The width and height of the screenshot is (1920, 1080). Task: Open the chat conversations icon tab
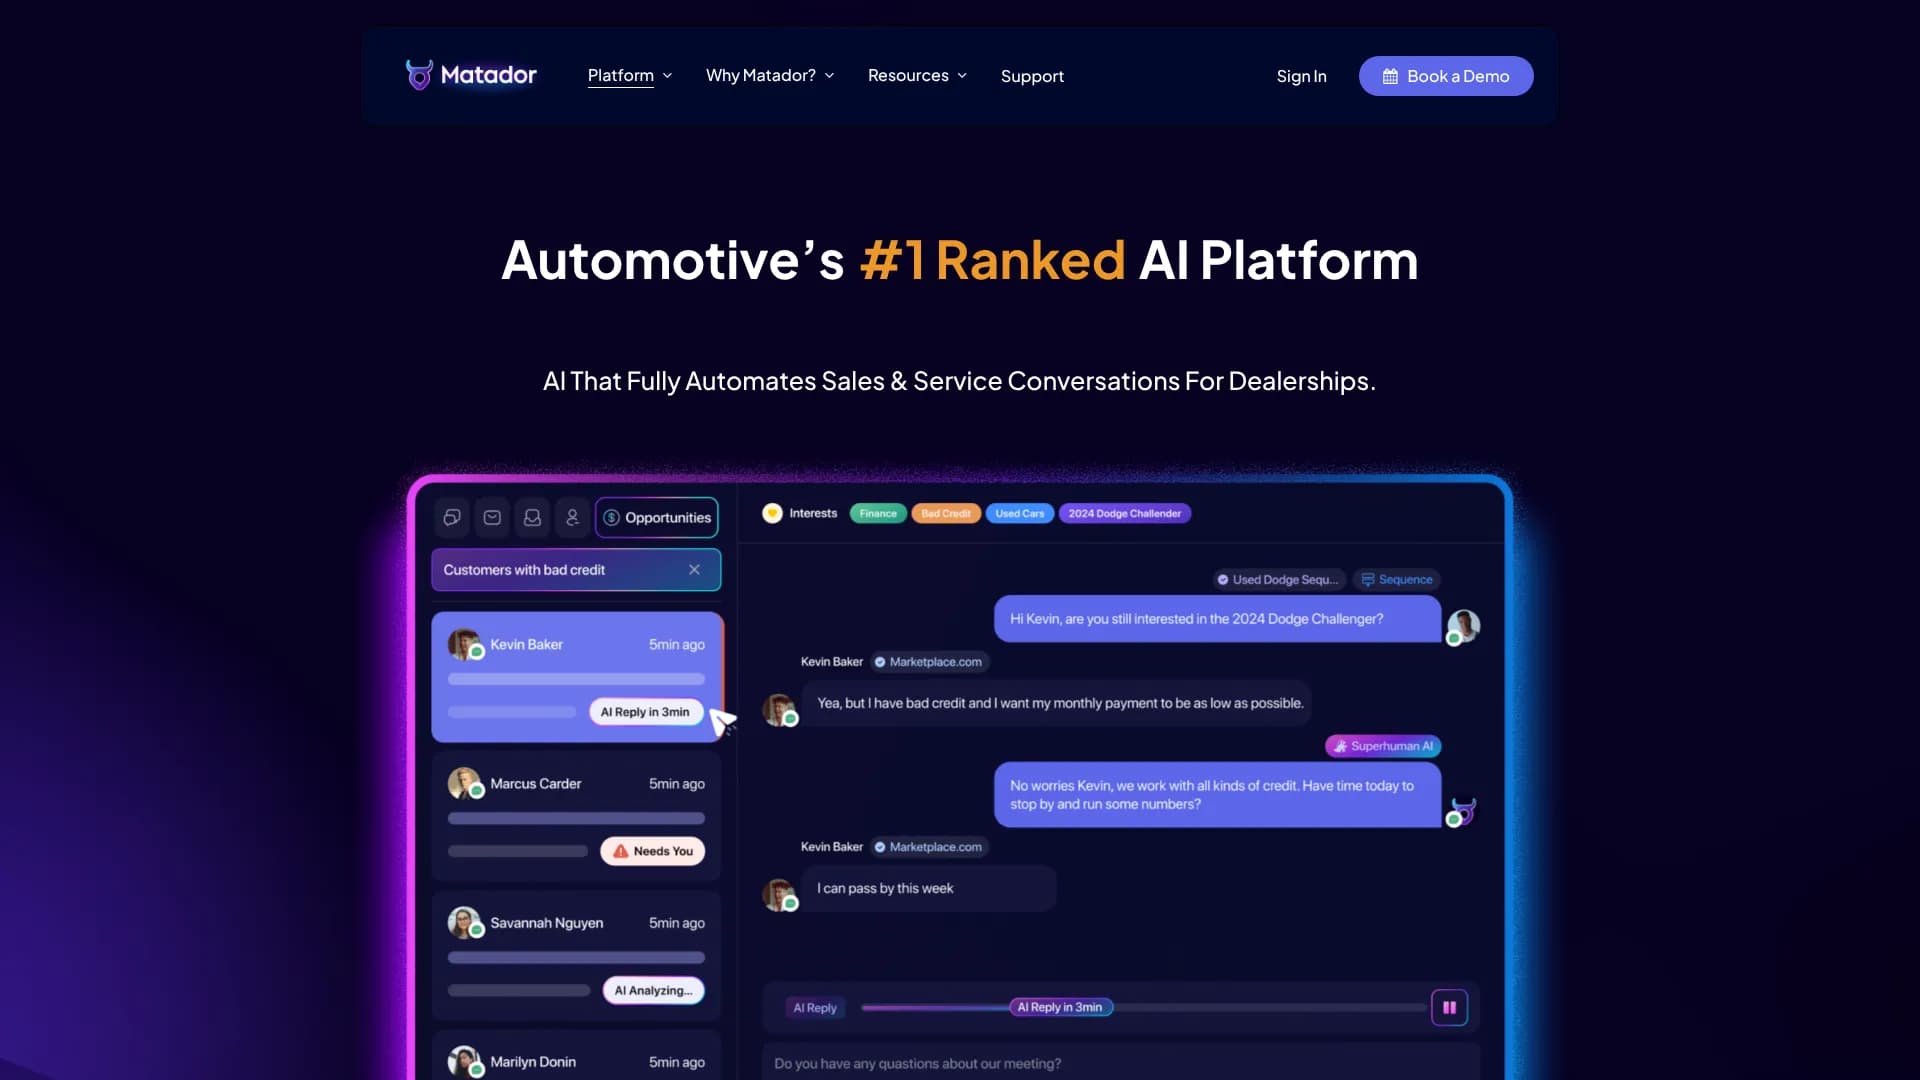(452, 517)
